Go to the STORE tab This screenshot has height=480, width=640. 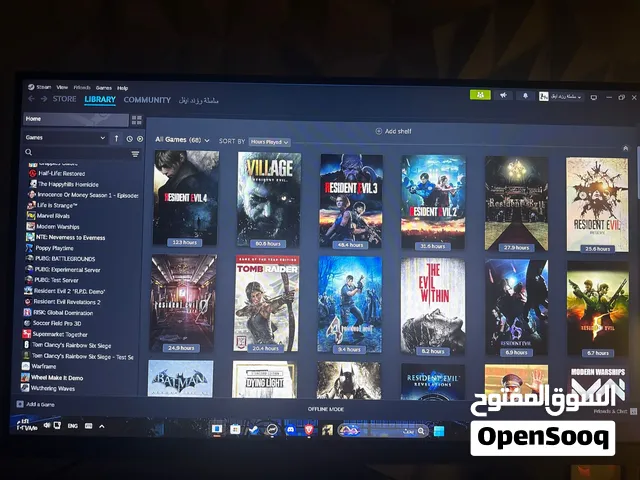(x=64, y=99)
